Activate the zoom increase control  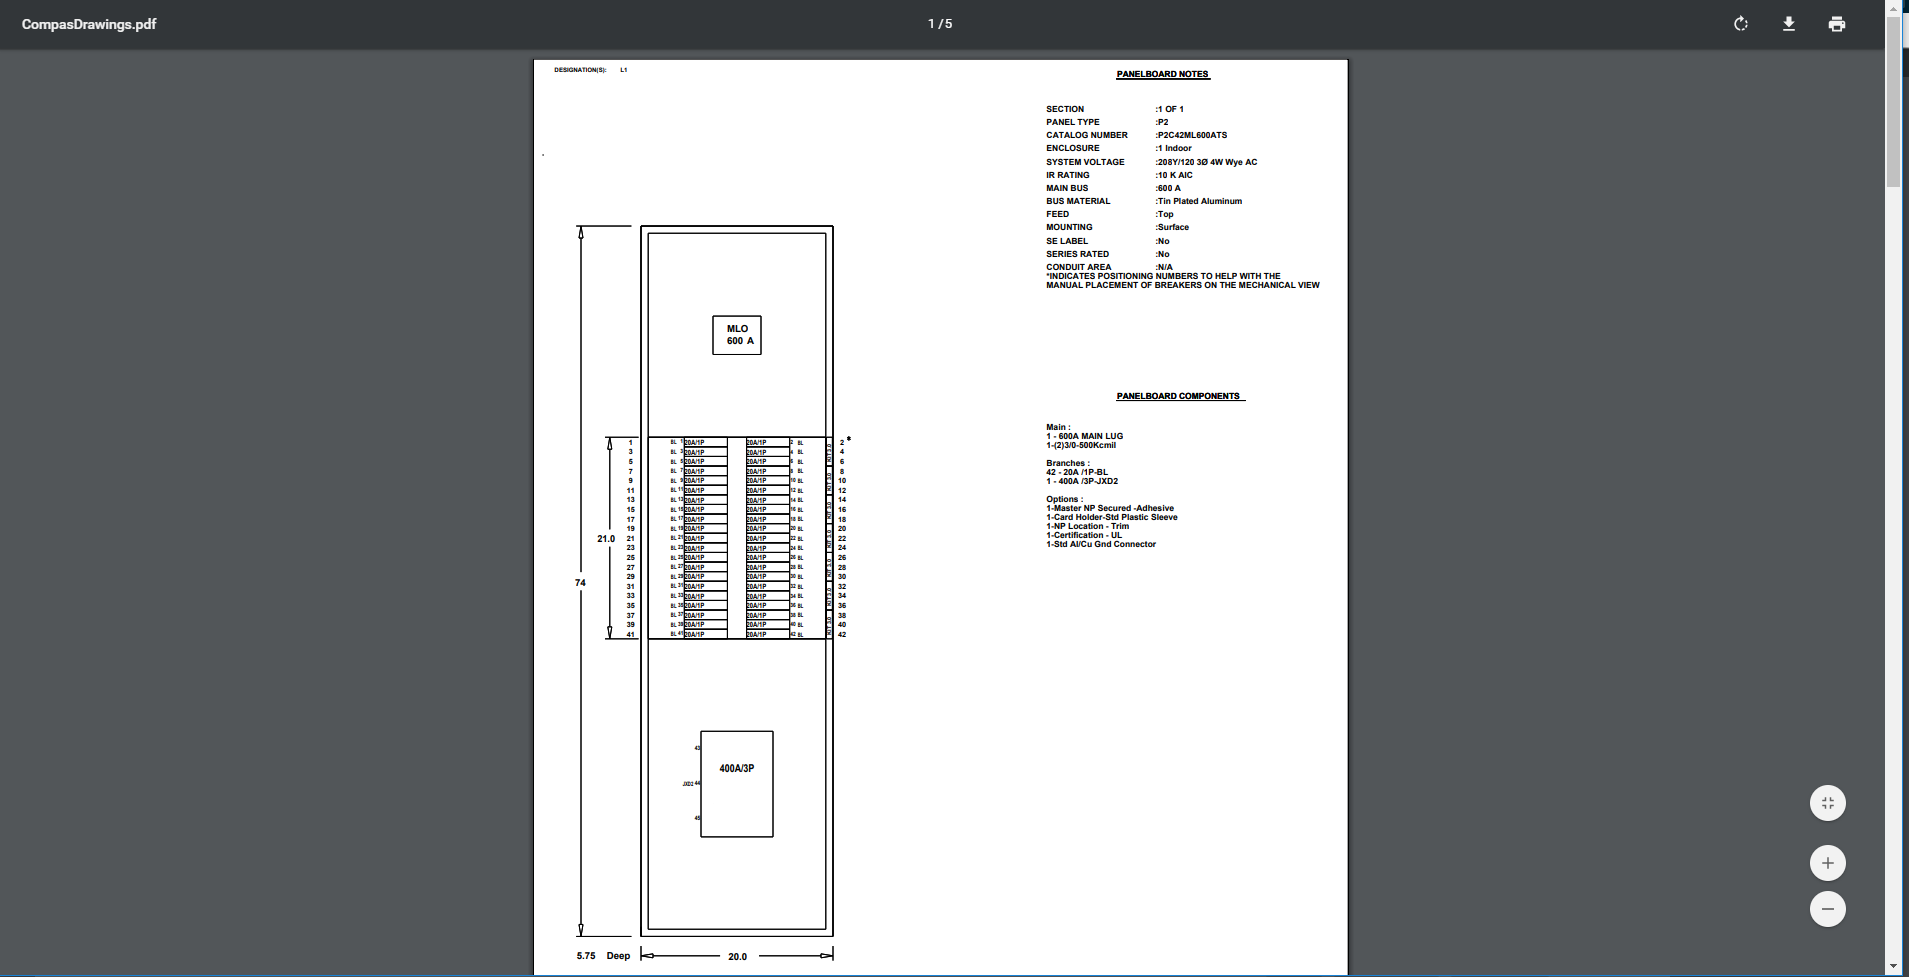pos(1826,862)
